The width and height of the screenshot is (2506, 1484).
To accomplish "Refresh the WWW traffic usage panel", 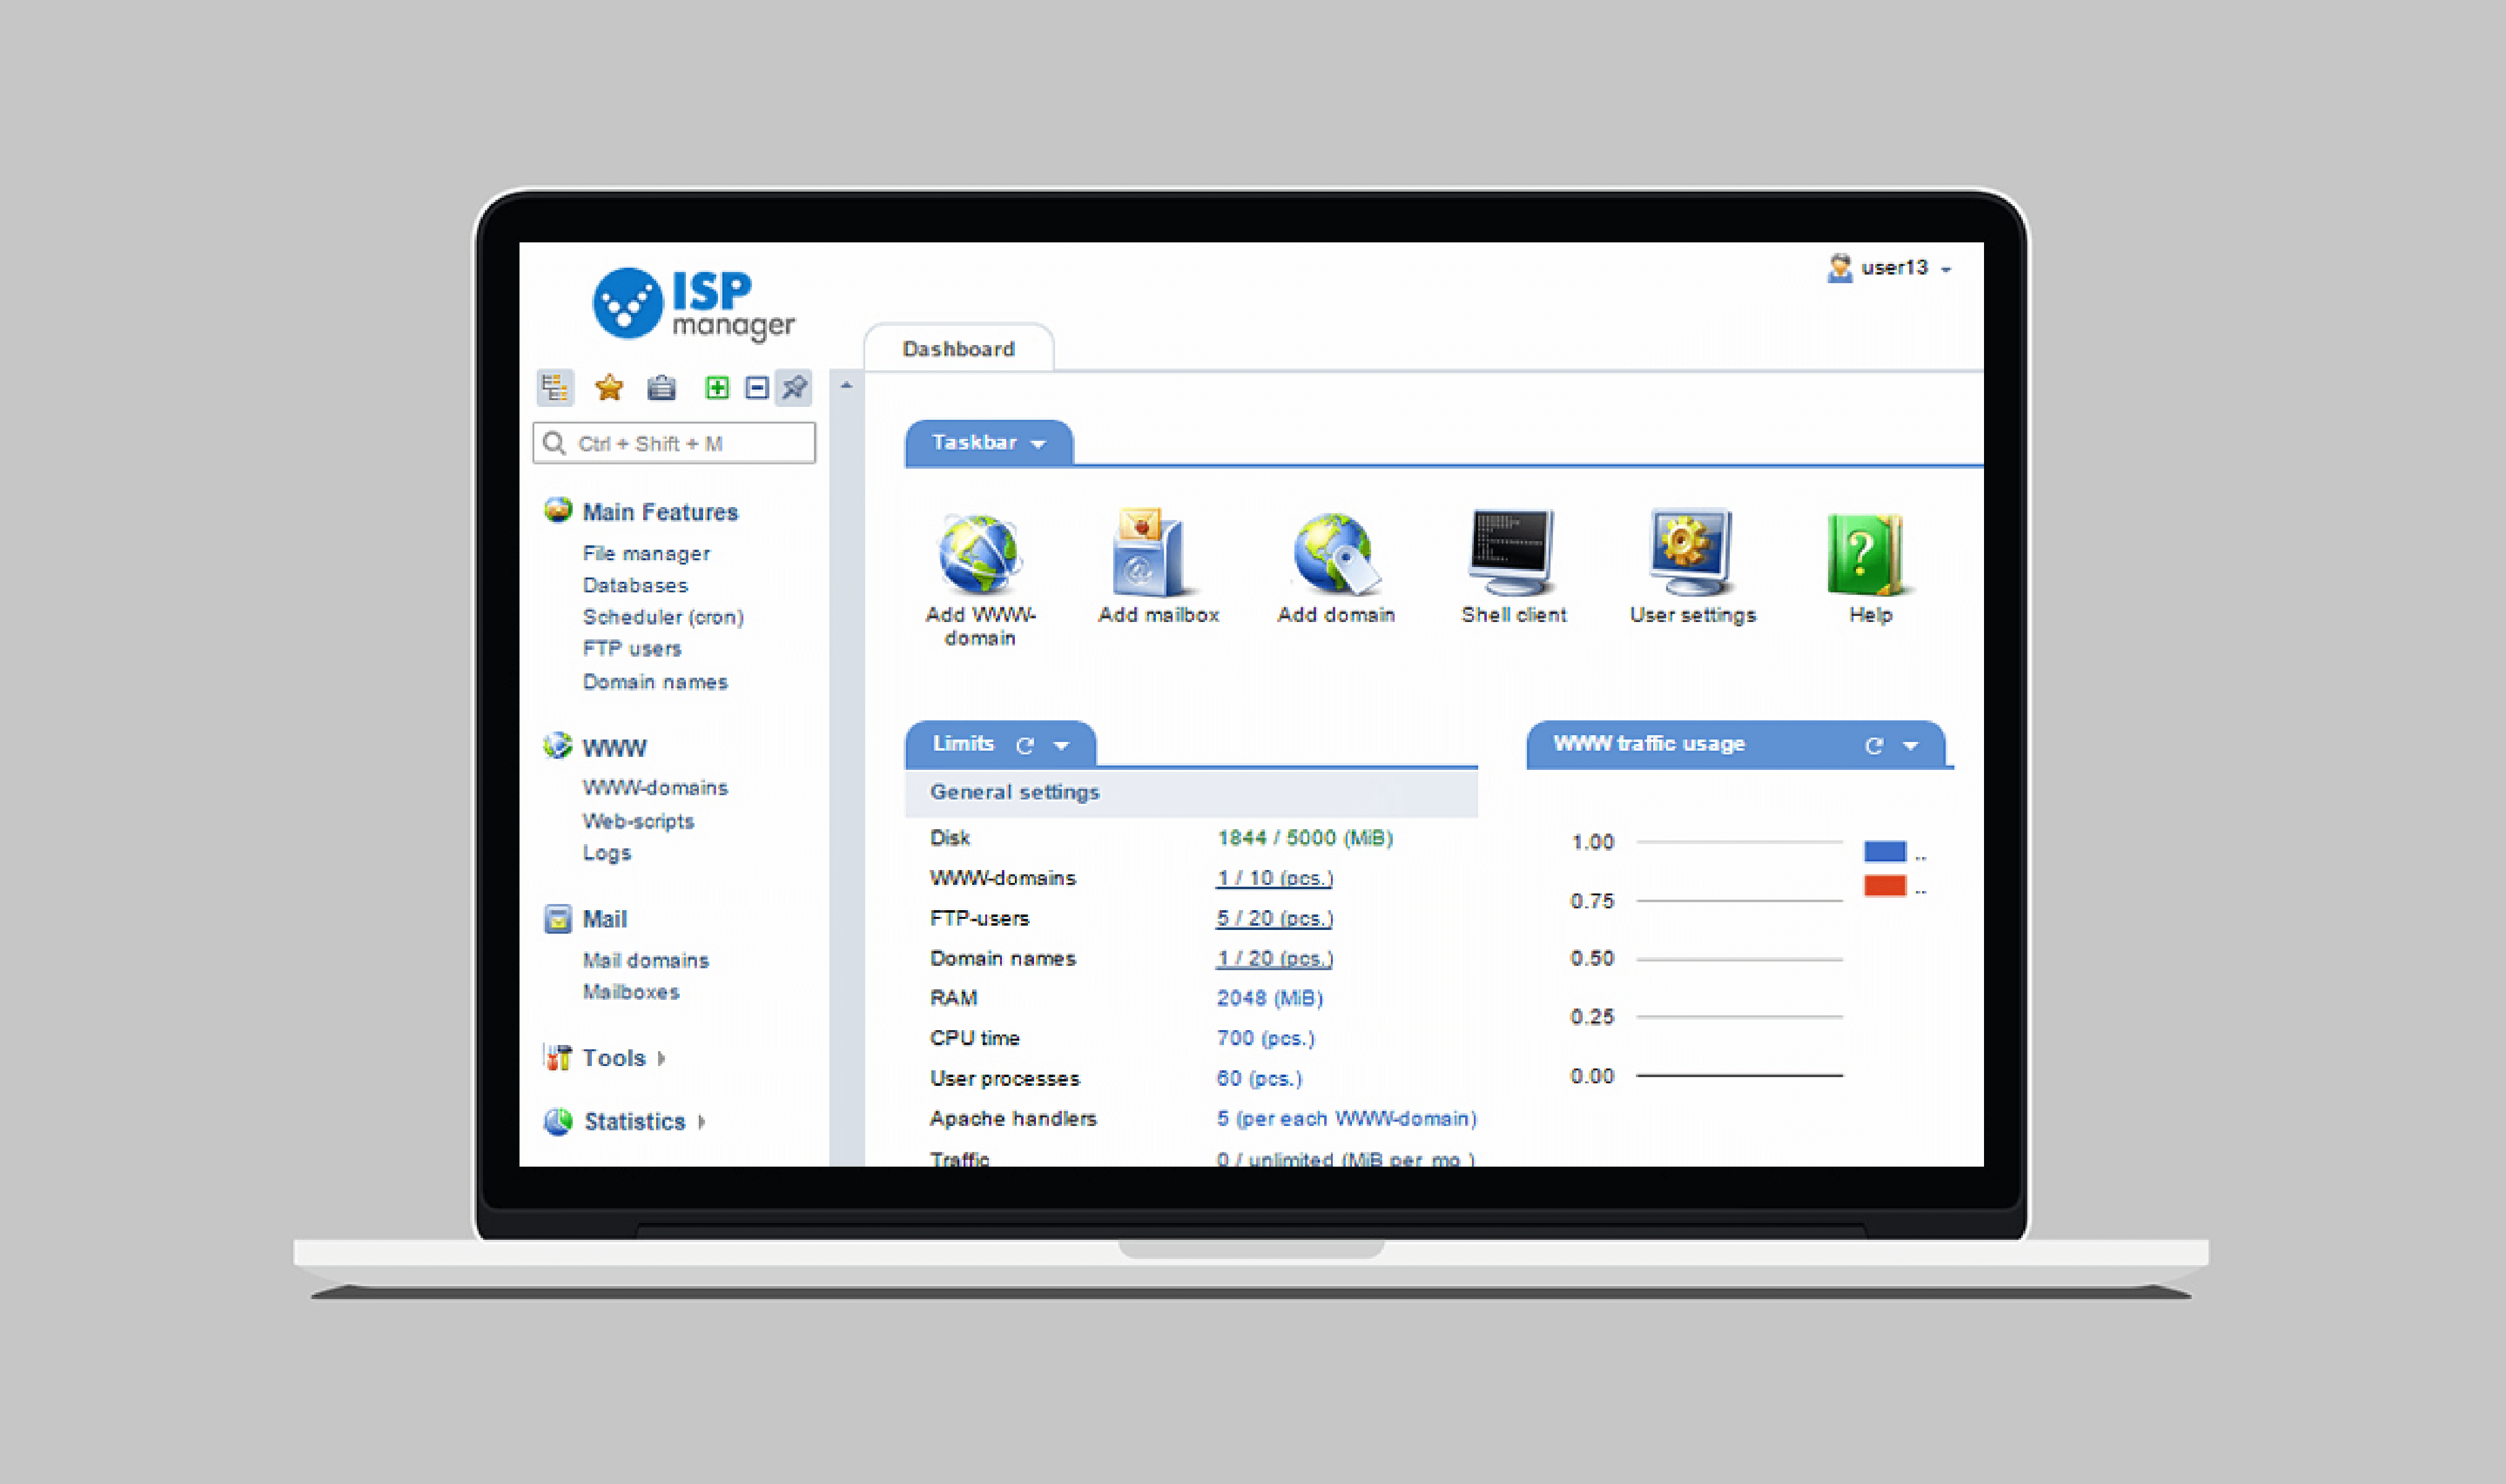I will (1874, 745).
